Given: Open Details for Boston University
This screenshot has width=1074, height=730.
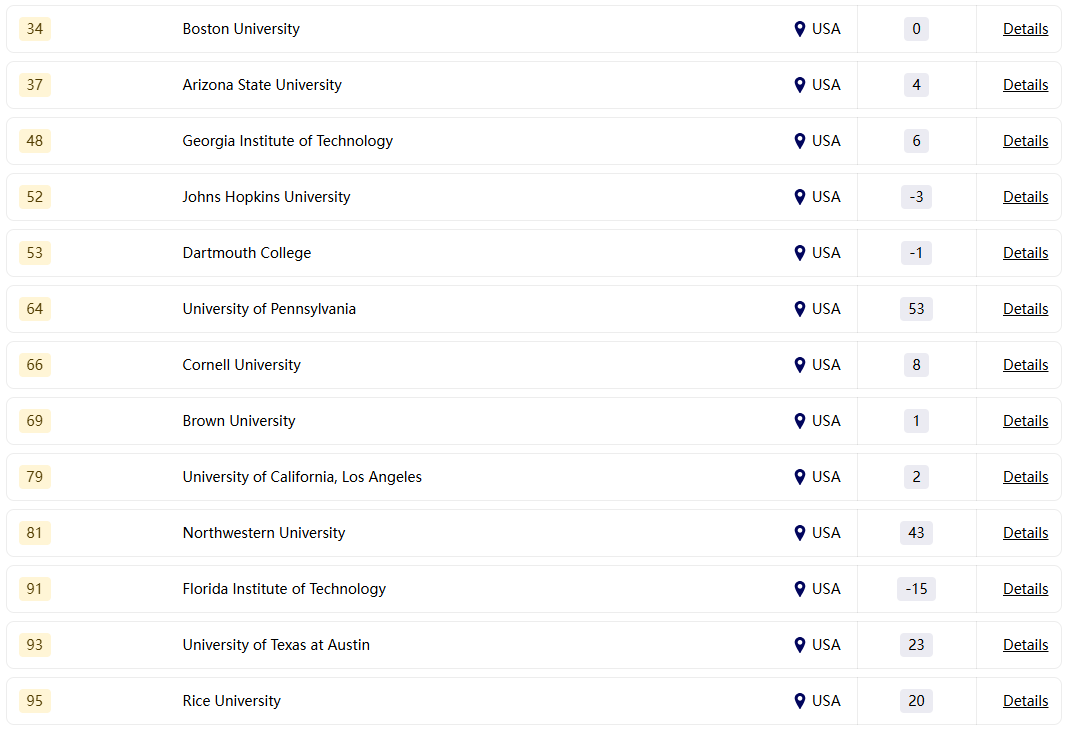Looking at the screenshot, I should pyautogui.click(x=1025, y=29).
